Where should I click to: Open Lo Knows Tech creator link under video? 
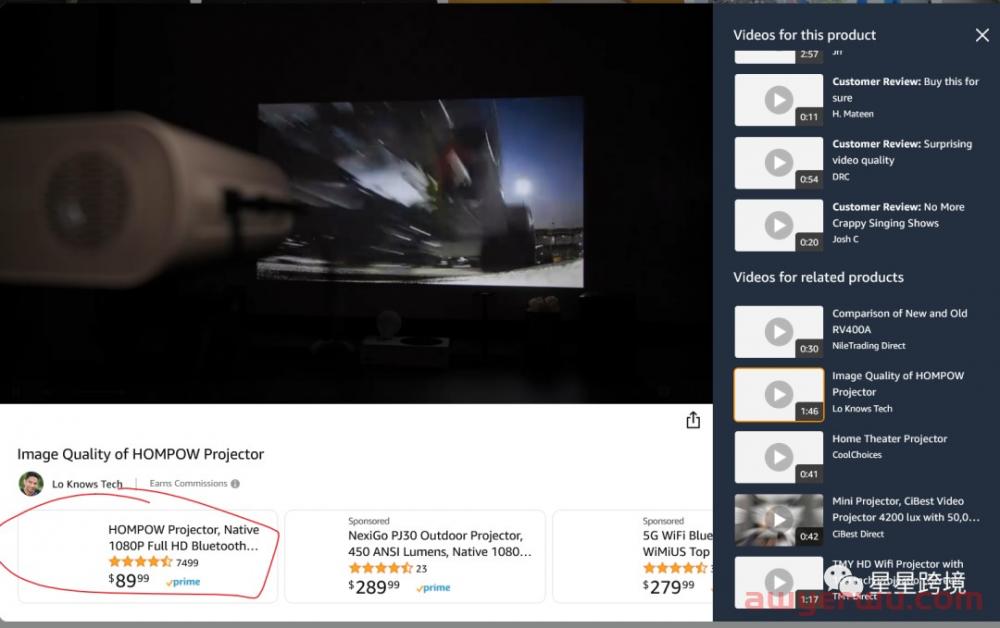pyautogui.click(x=87, y=484)
